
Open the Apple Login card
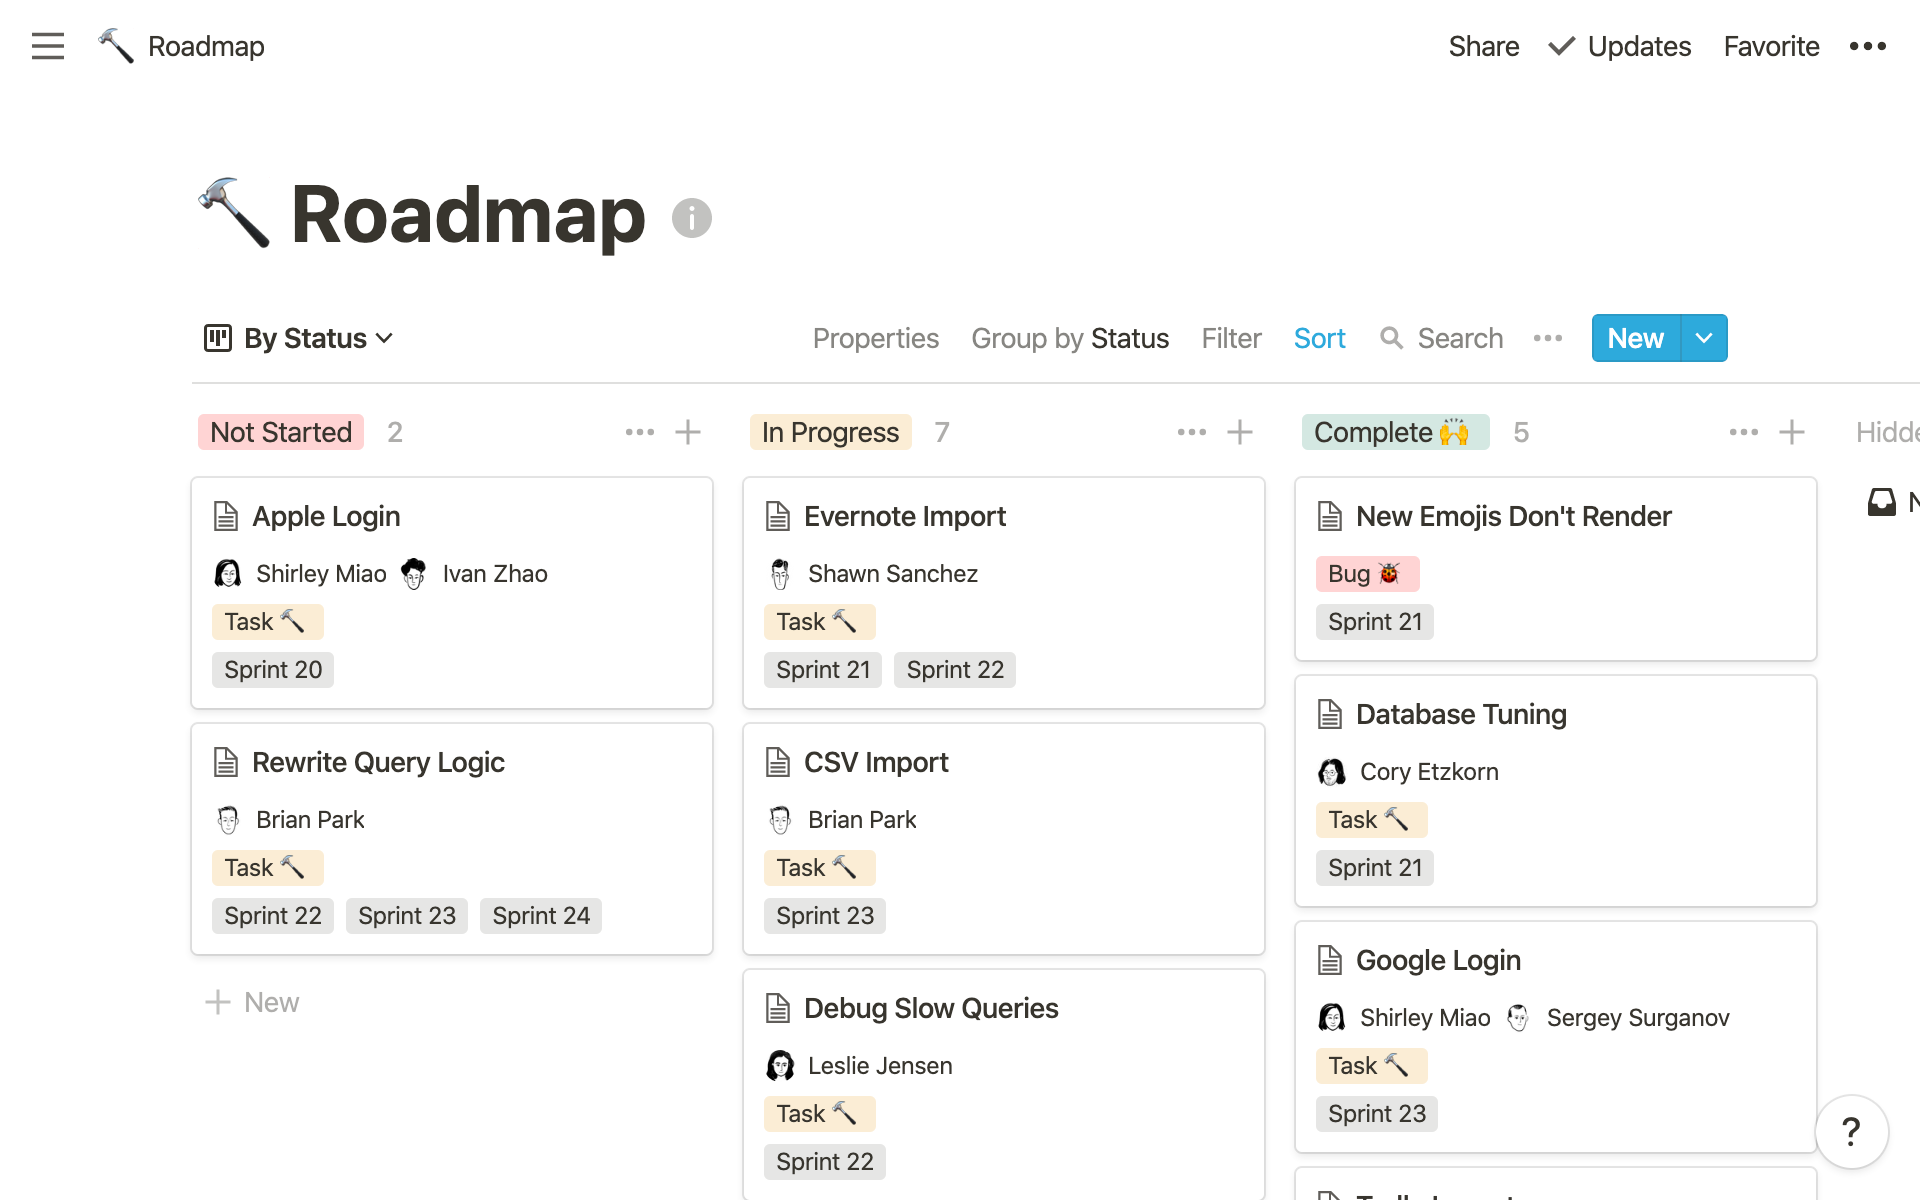point(326,516)
